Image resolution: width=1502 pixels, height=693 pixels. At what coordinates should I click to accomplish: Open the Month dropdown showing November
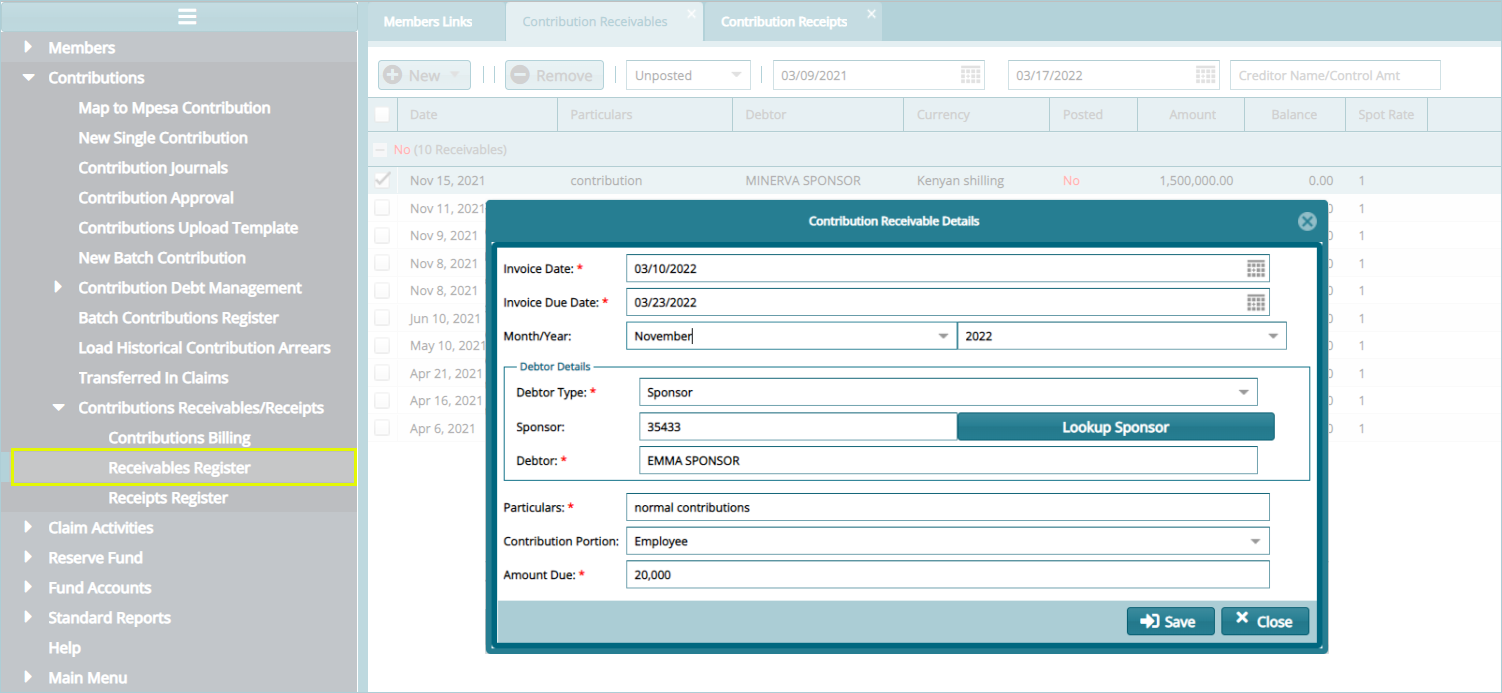tap(943, 337)
